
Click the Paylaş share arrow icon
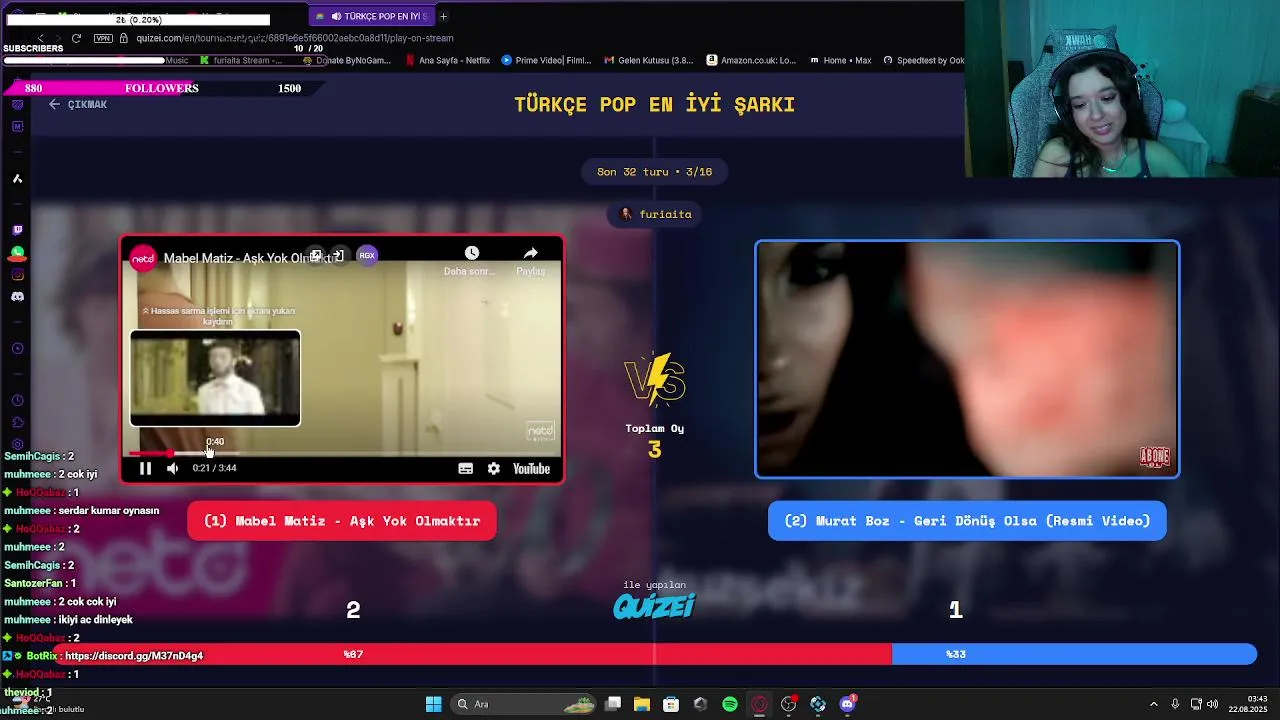coord(530,253)
